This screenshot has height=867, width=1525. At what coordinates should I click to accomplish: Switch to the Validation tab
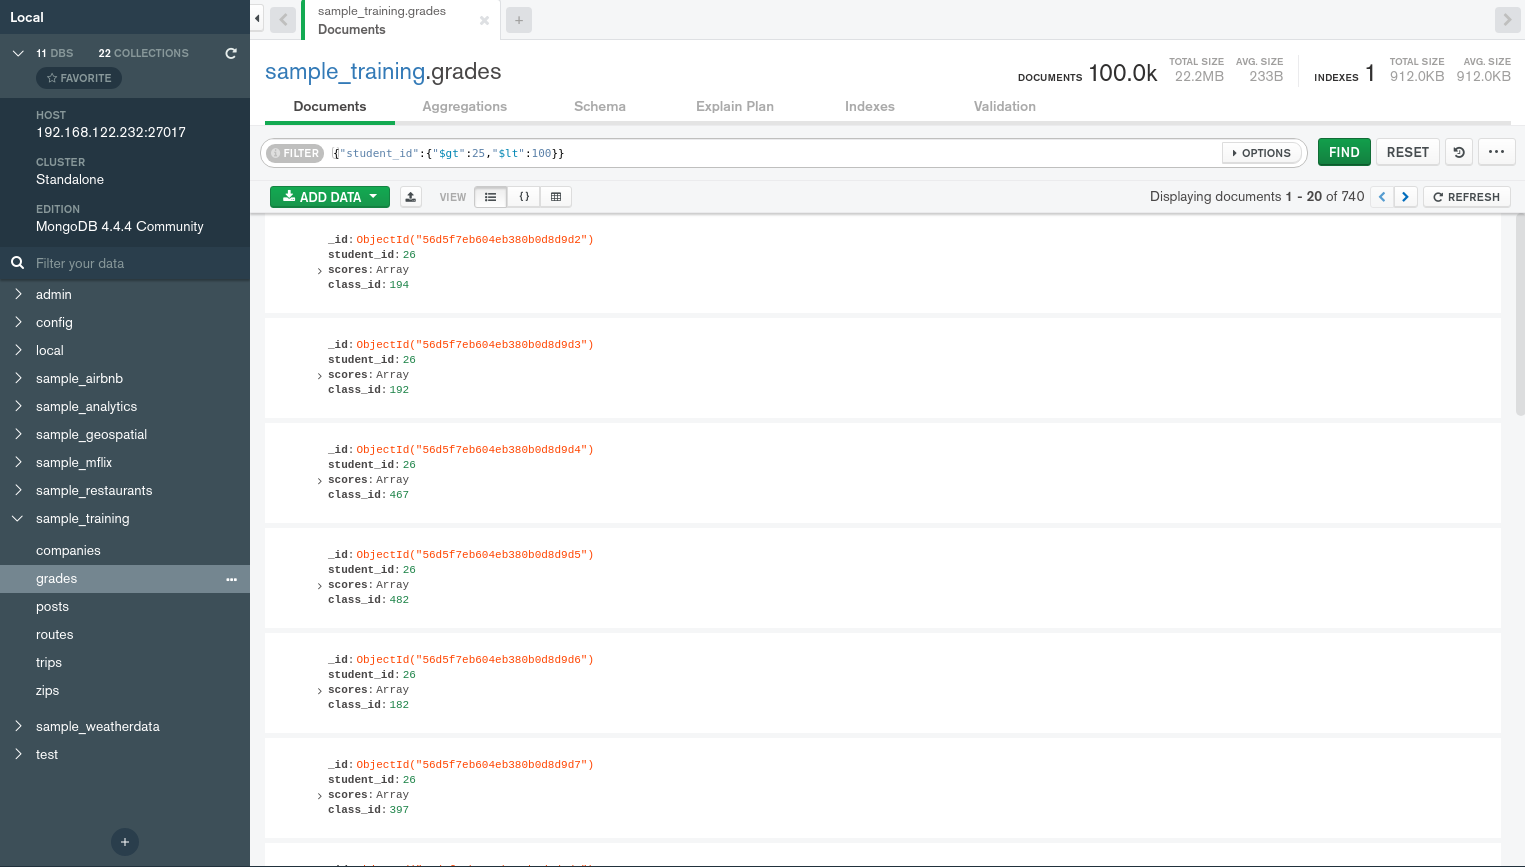(1005, 106)
